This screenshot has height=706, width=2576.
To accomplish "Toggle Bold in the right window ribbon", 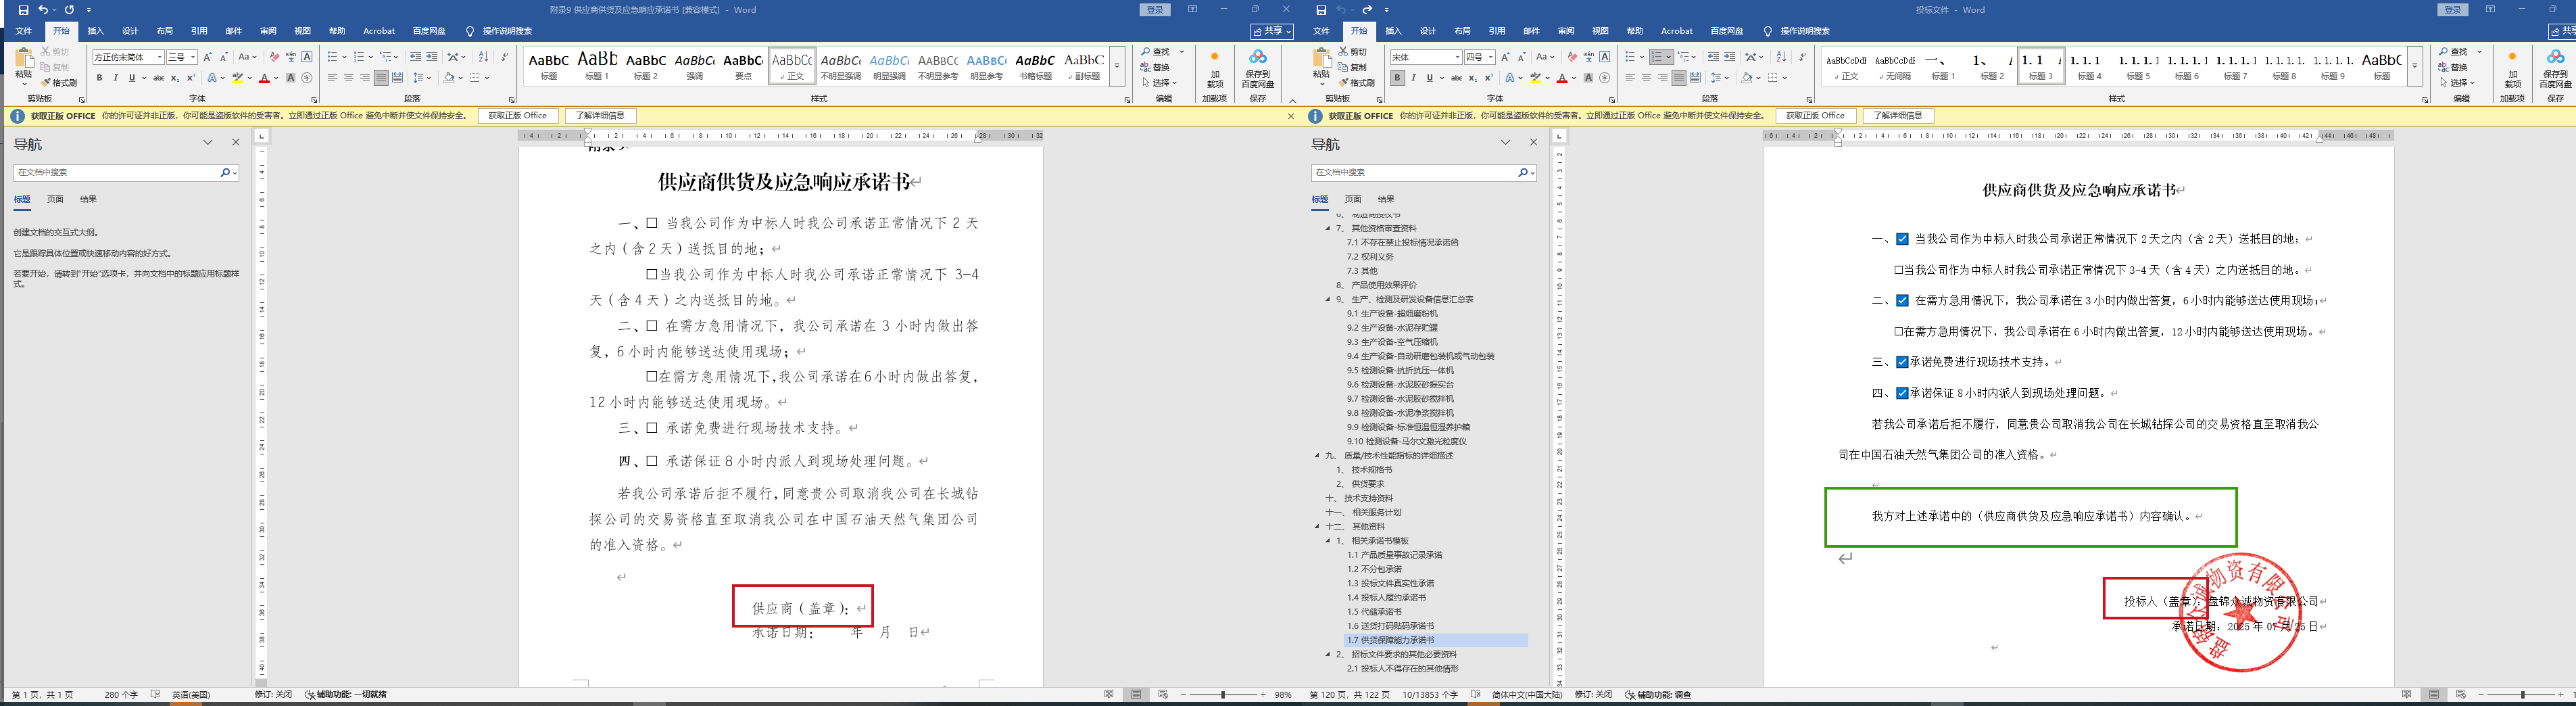I will (x=1397, y=78).
